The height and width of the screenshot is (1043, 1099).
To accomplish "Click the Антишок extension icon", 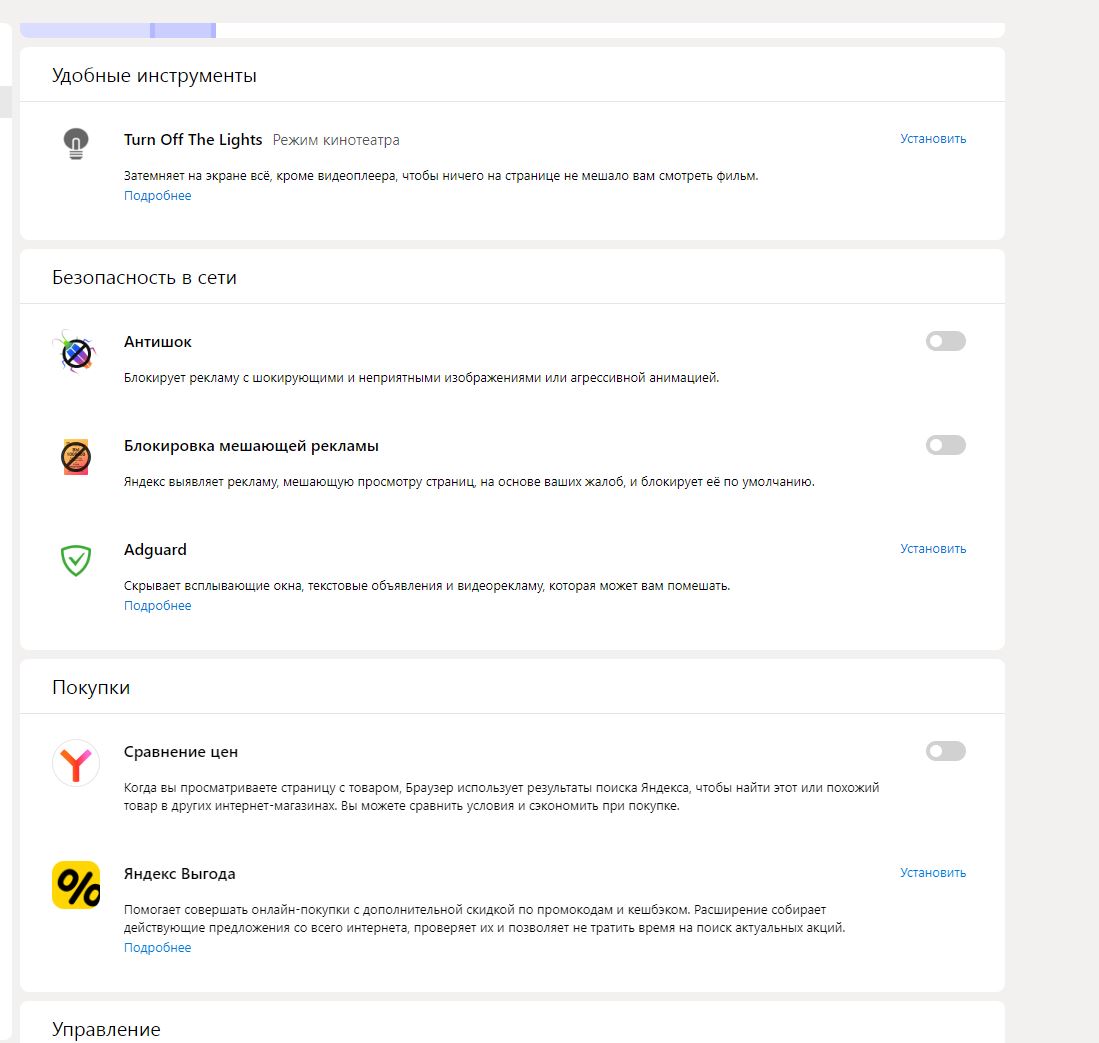I will (73, 352).
